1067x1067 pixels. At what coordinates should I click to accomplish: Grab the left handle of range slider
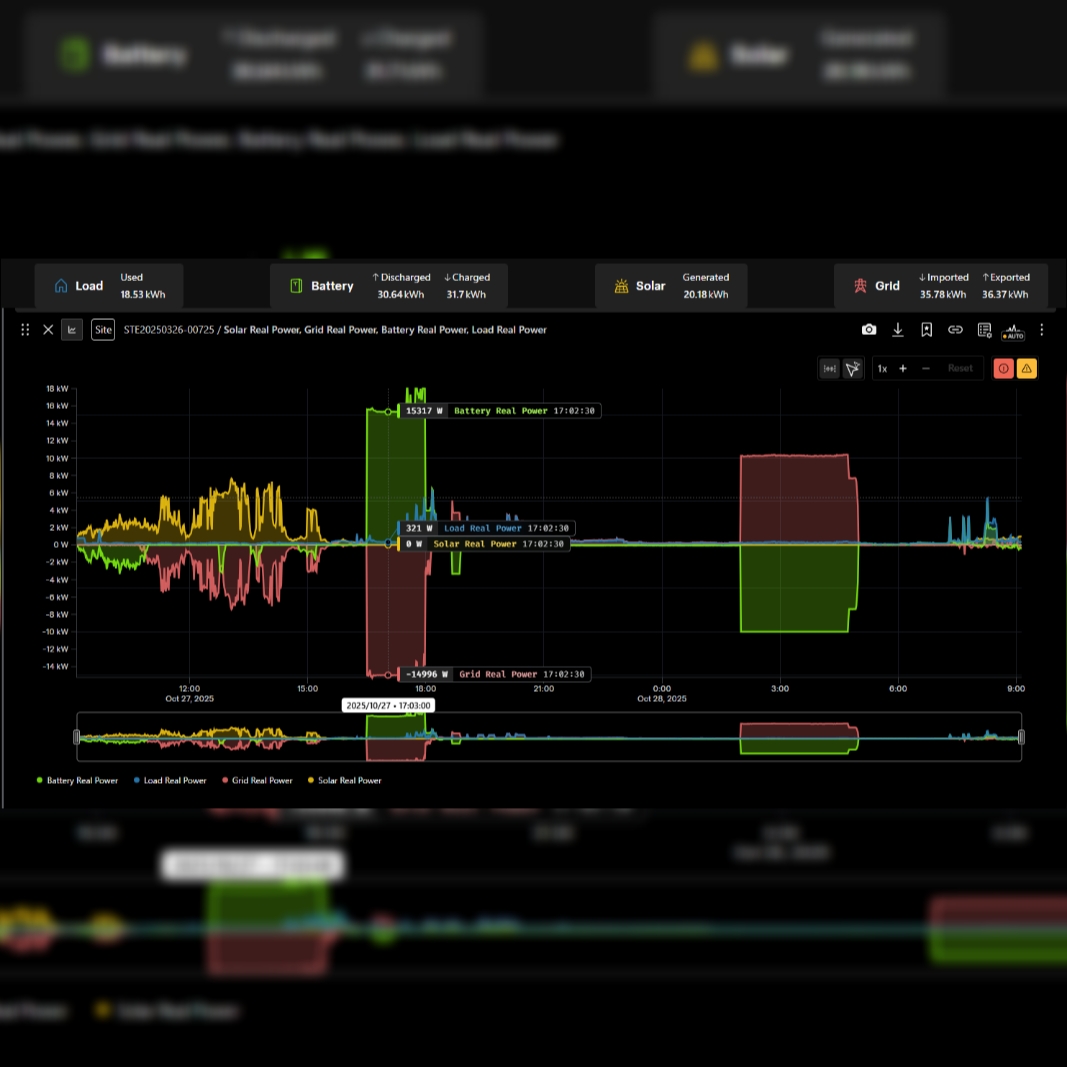[77, 737]
